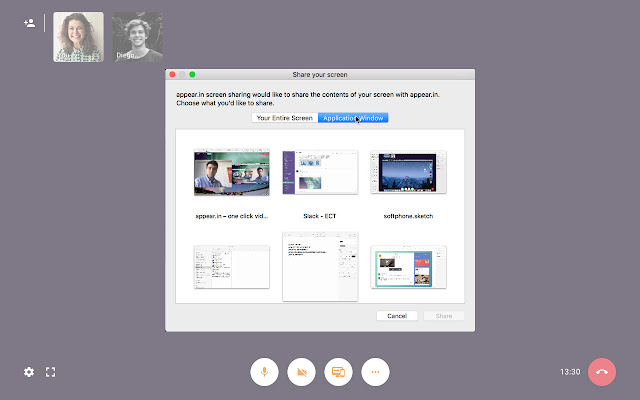The width and height of the screenshot is (640, 400).
Task: Close the Share your screen dialog
Action: tap(172, 74)
